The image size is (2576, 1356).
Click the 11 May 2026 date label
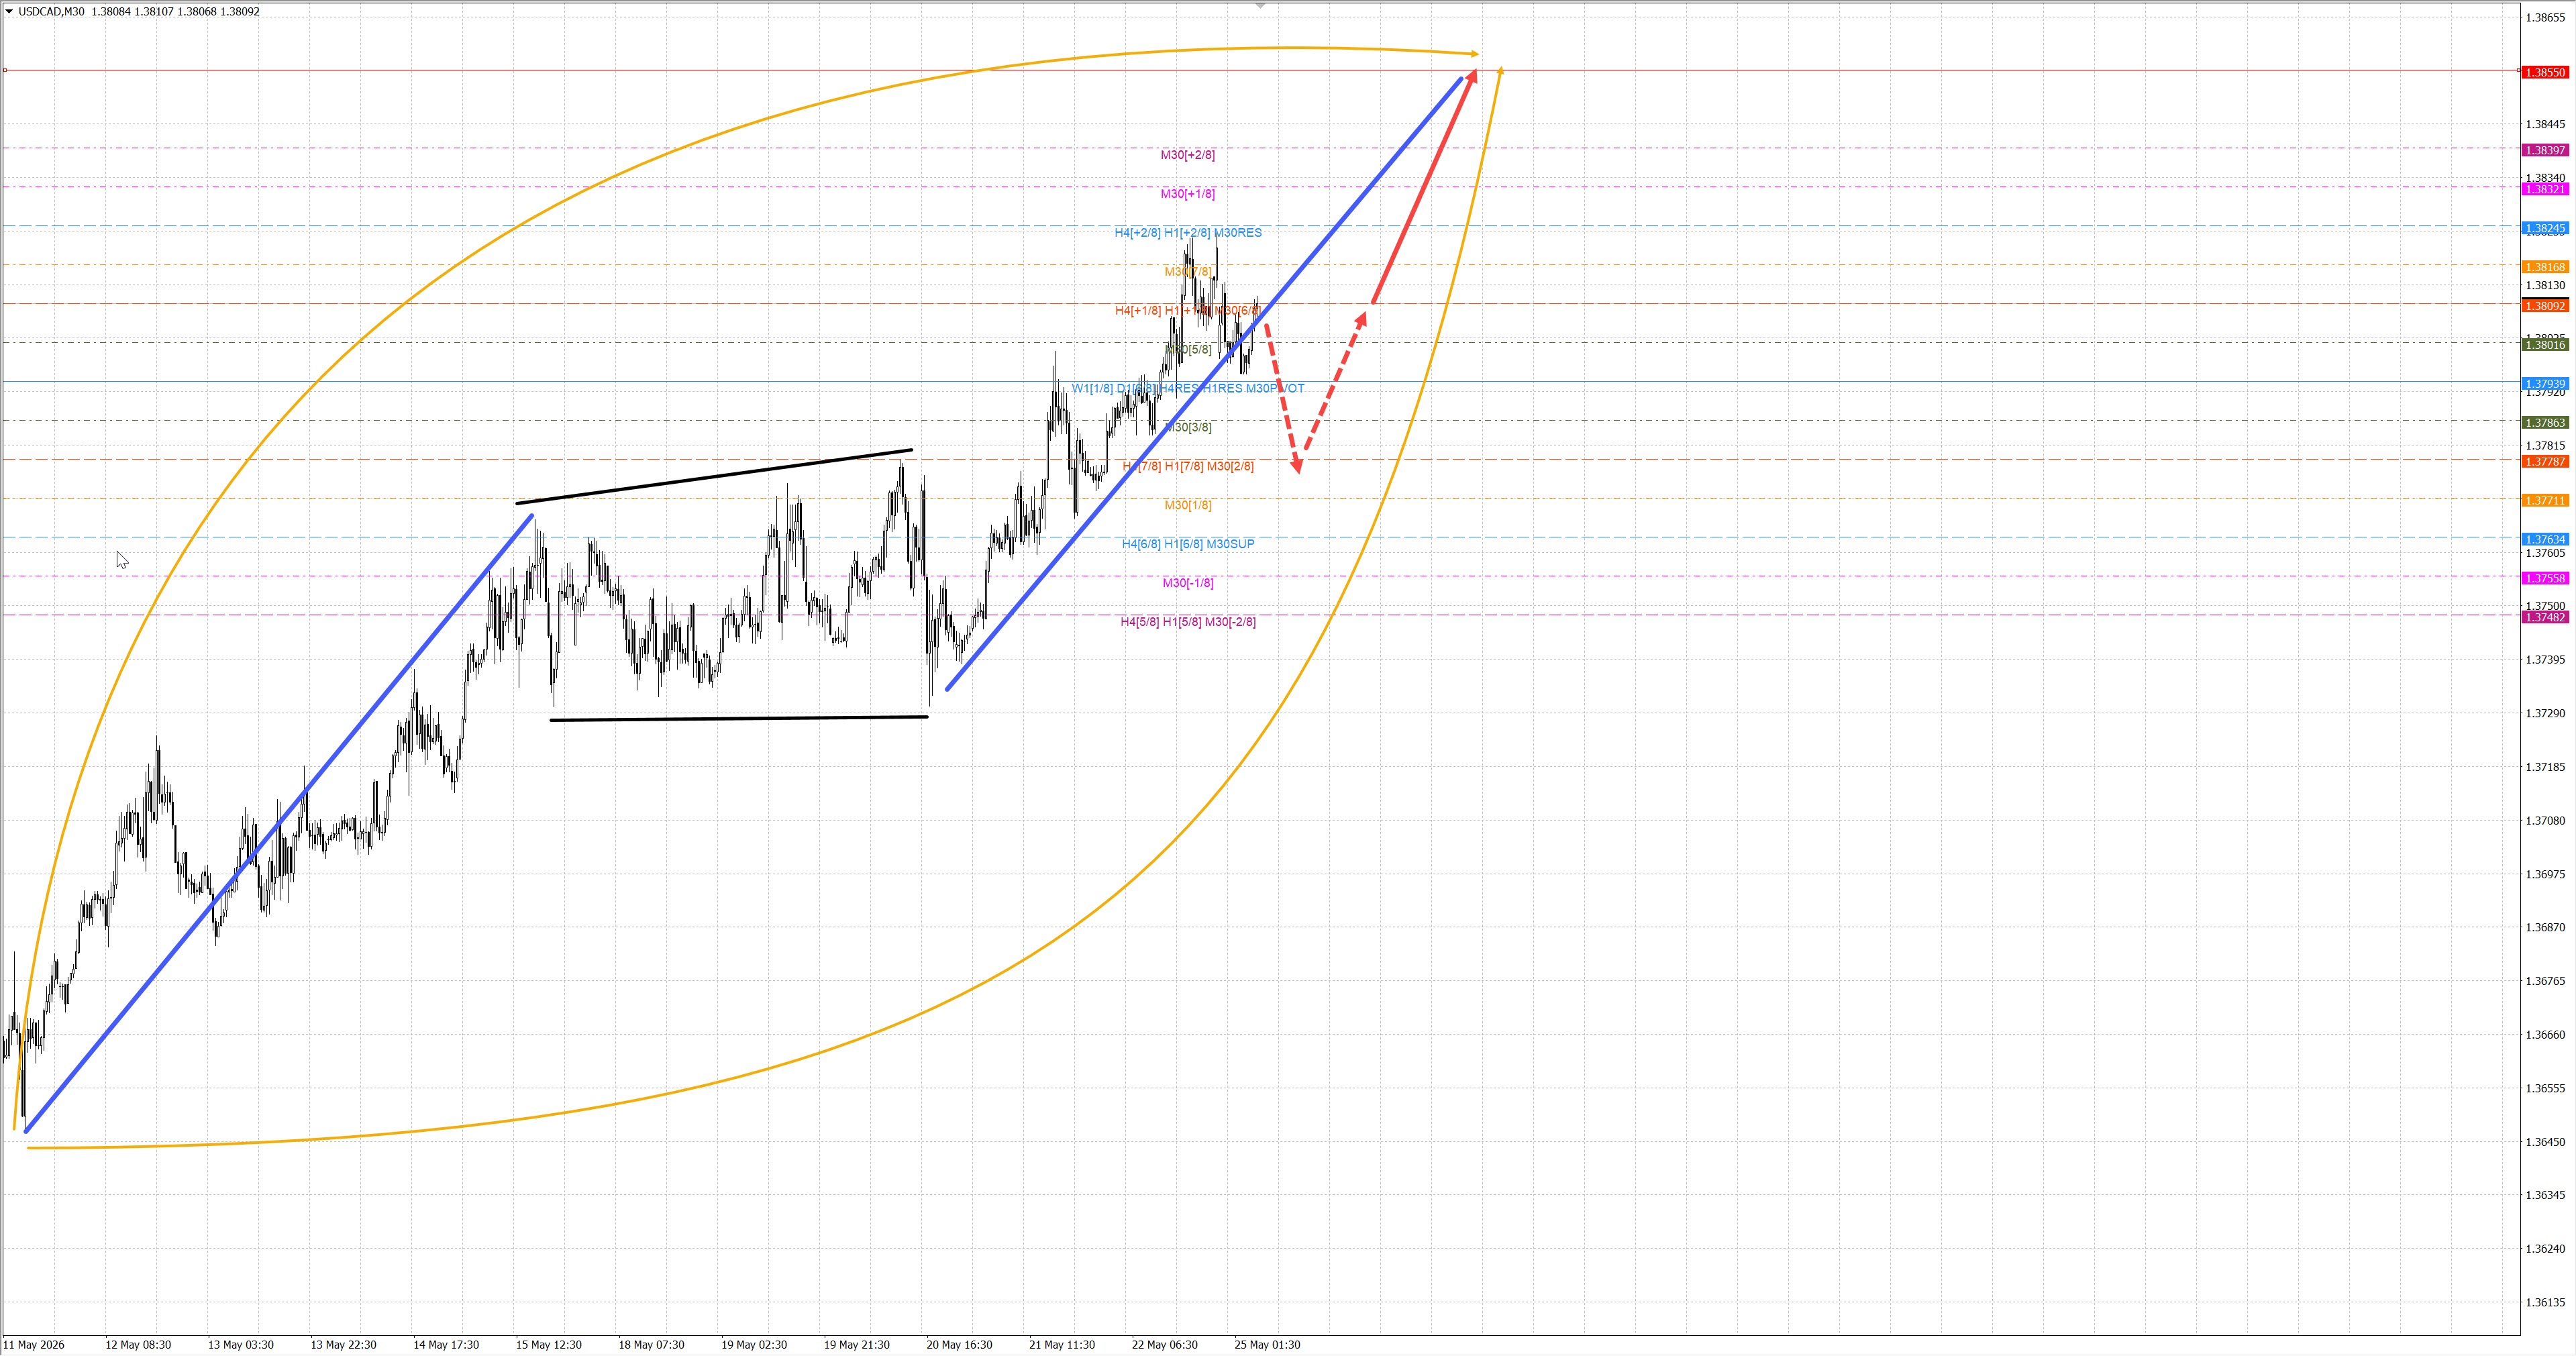click(34, 1345)
